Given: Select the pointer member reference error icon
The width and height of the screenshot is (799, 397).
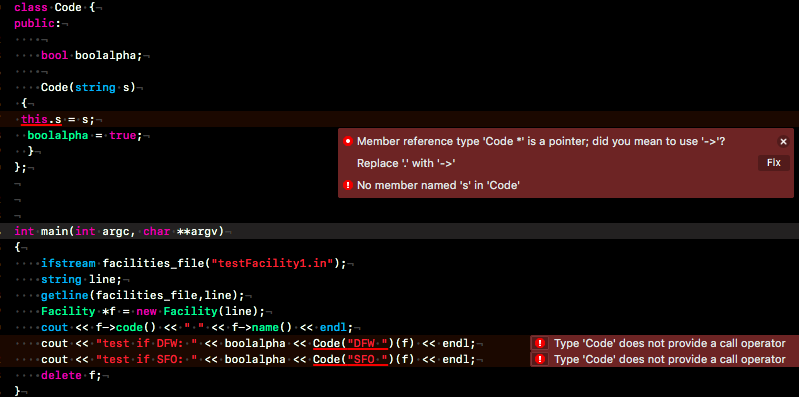Looking at the screenshot, I should 348,141.
